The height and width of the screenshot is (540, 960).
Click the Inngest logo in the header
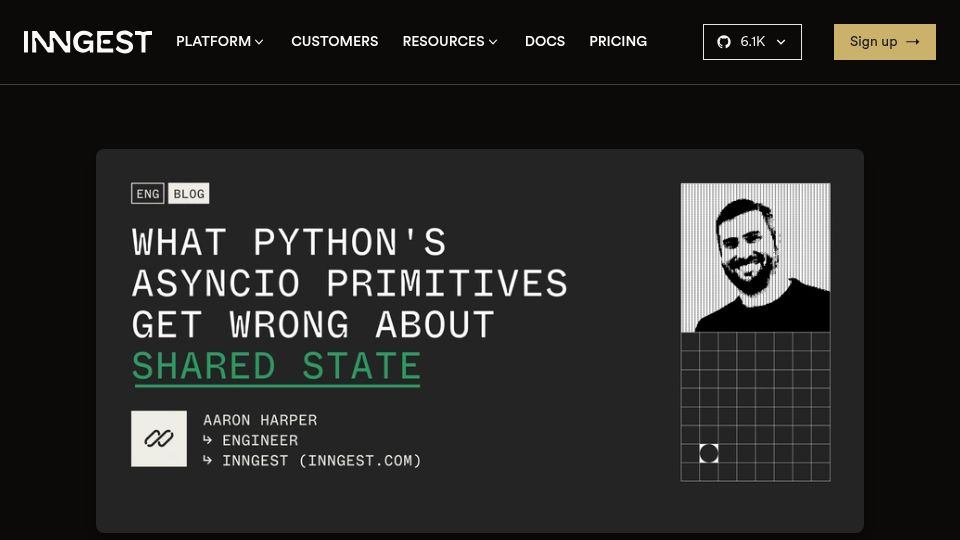[x=88, y=42]
